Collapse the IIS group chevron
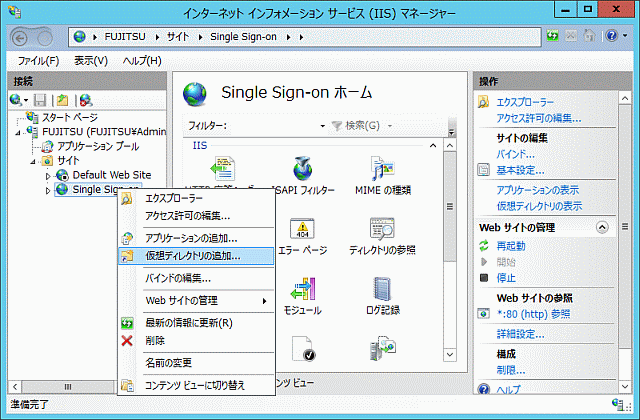 pyautogui.click(x=433, y=145)
